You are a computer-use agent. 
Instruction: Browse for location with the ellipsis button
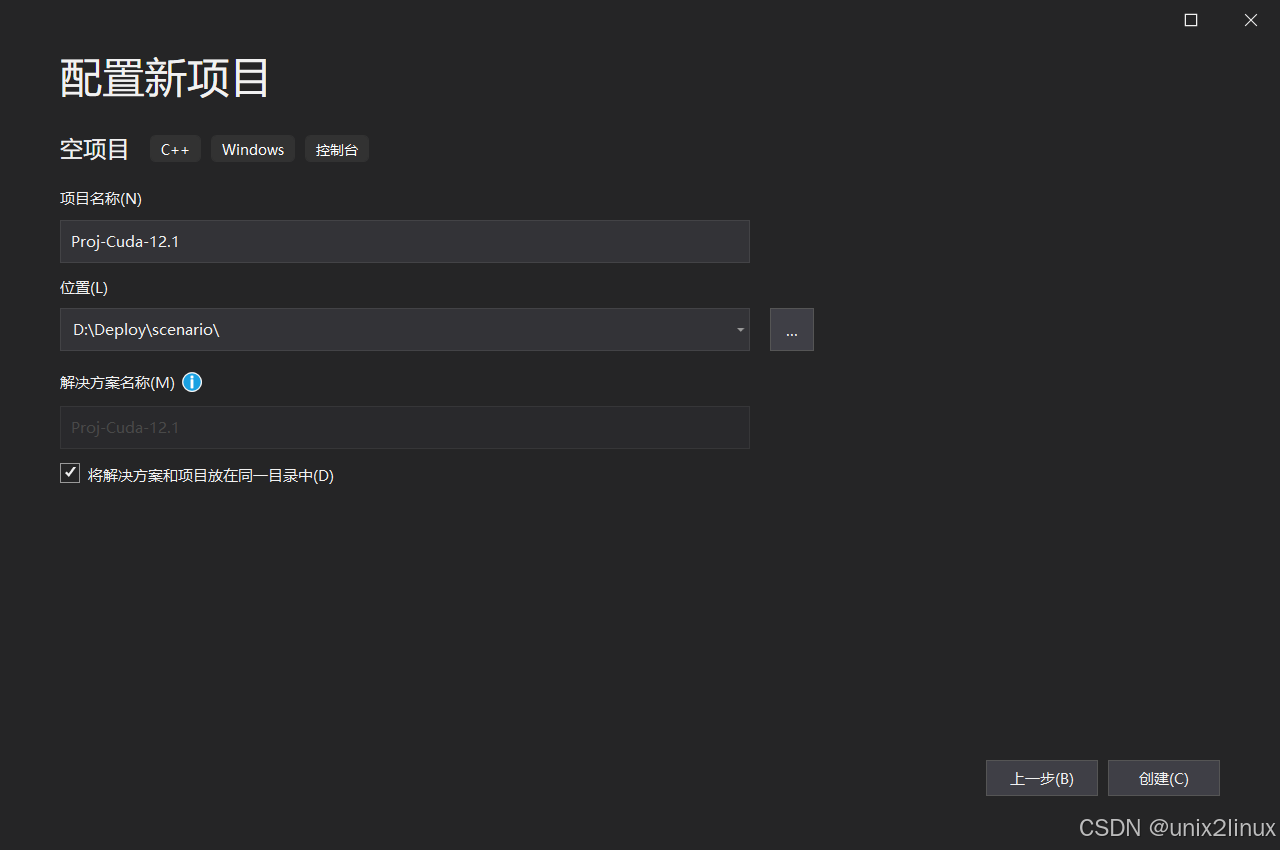(x=792, y=330)
